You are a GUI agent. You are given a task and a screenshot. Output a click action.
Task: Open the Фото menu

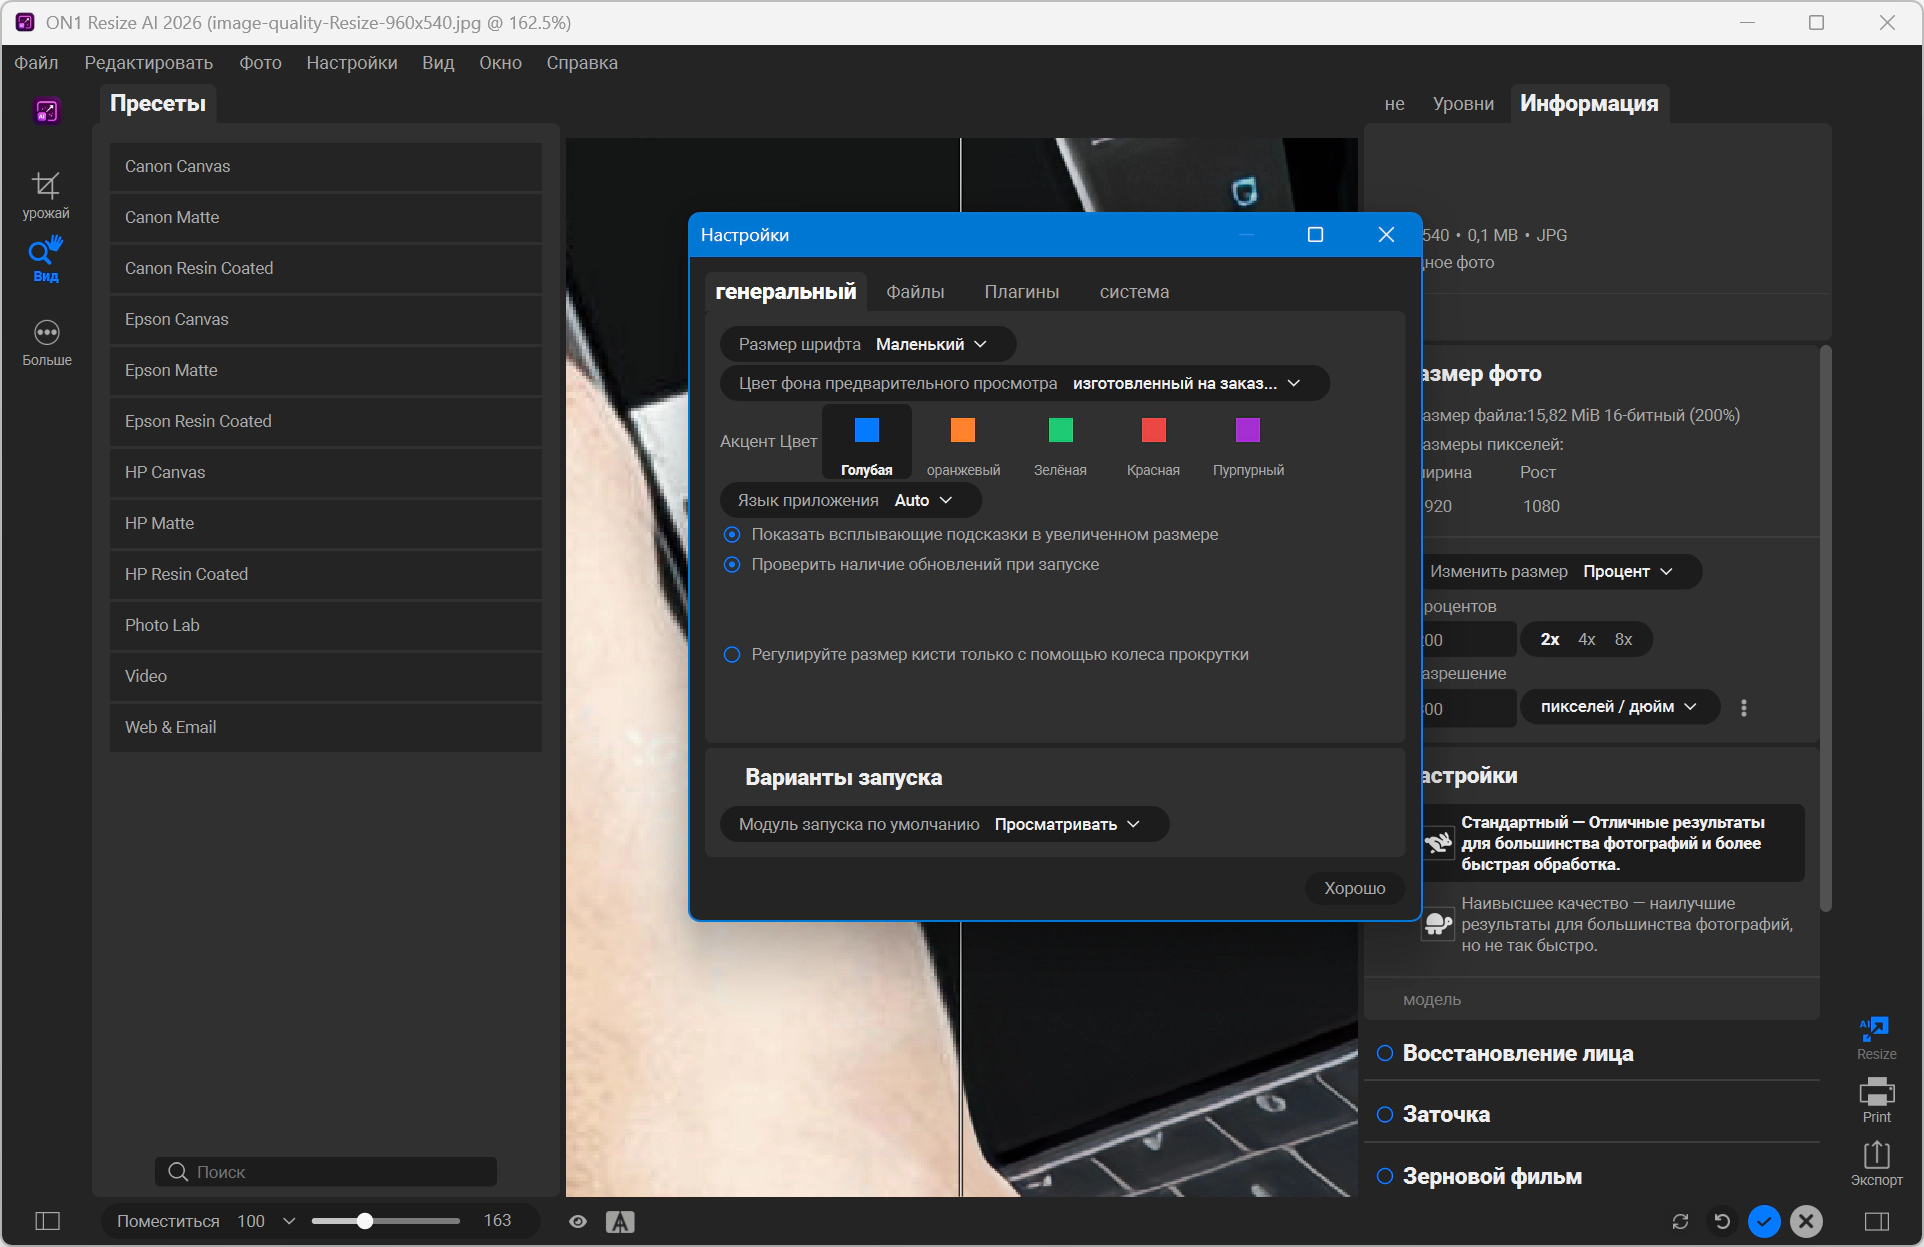[260, 63]
